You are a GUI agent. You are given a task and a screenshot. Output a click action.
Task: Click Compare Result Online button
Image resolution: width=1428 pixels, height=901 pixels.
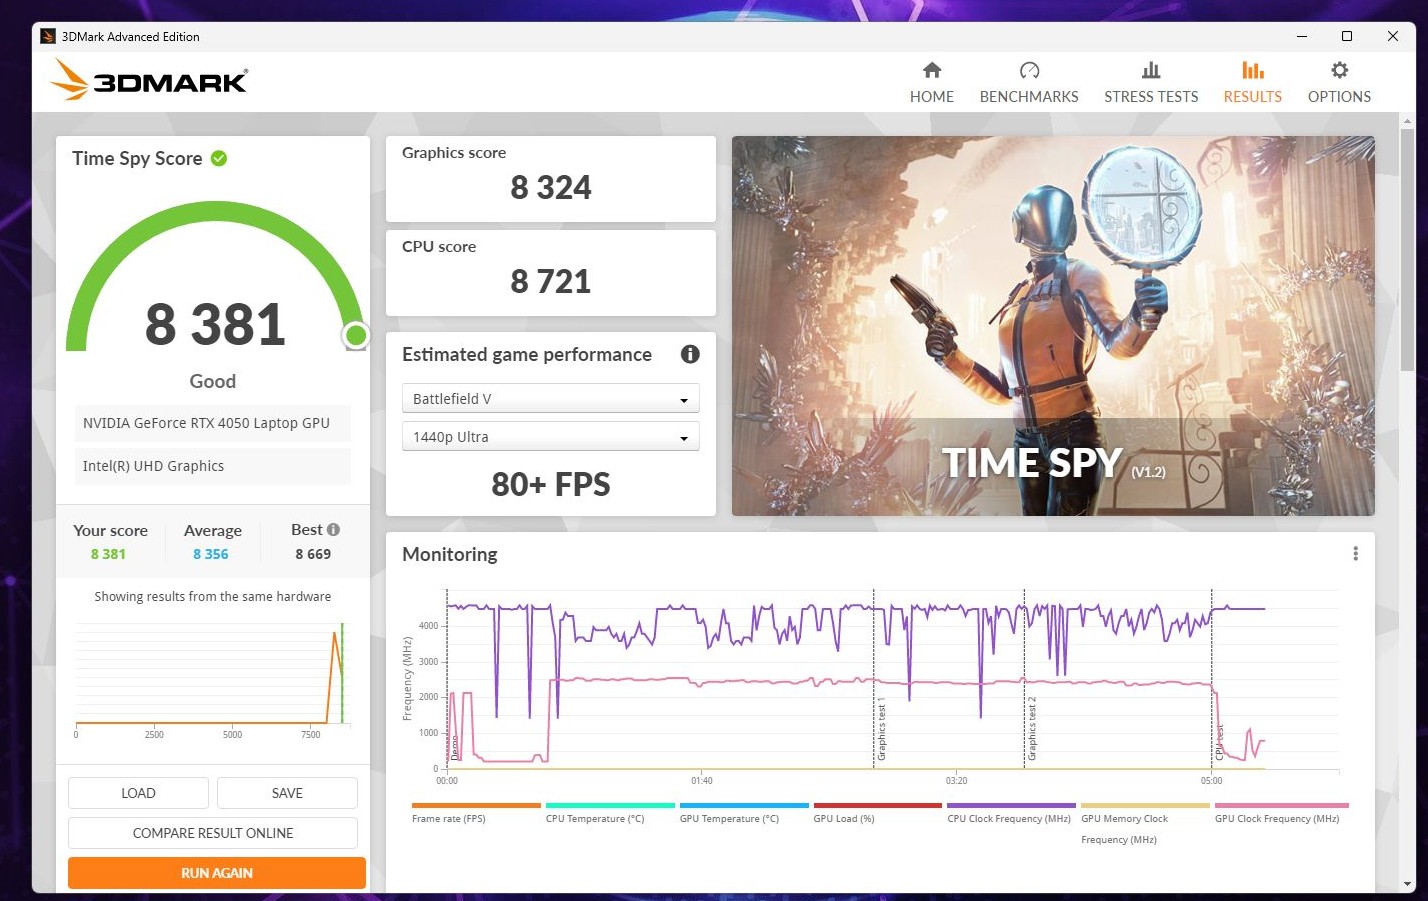tap(213, 833)
